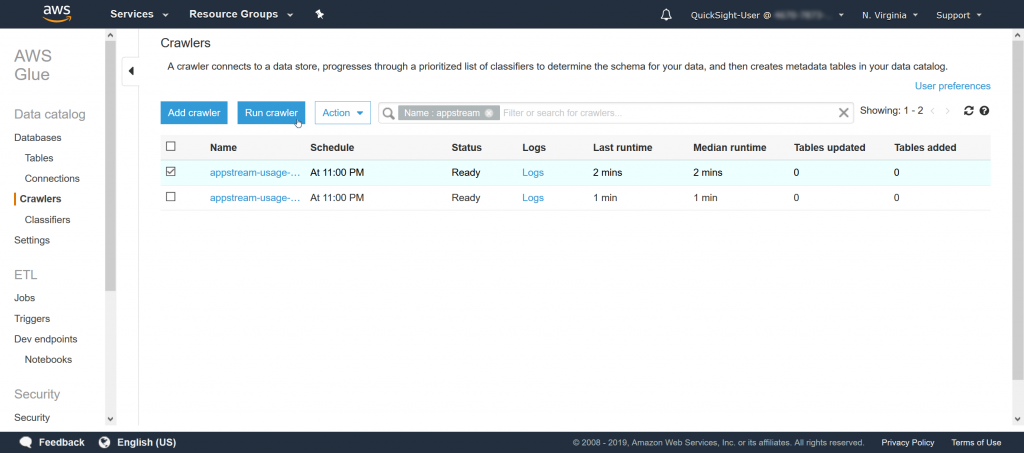1024x453 pixels.
Task: Open the first appstream-usage crawler link
Action: 255,172
